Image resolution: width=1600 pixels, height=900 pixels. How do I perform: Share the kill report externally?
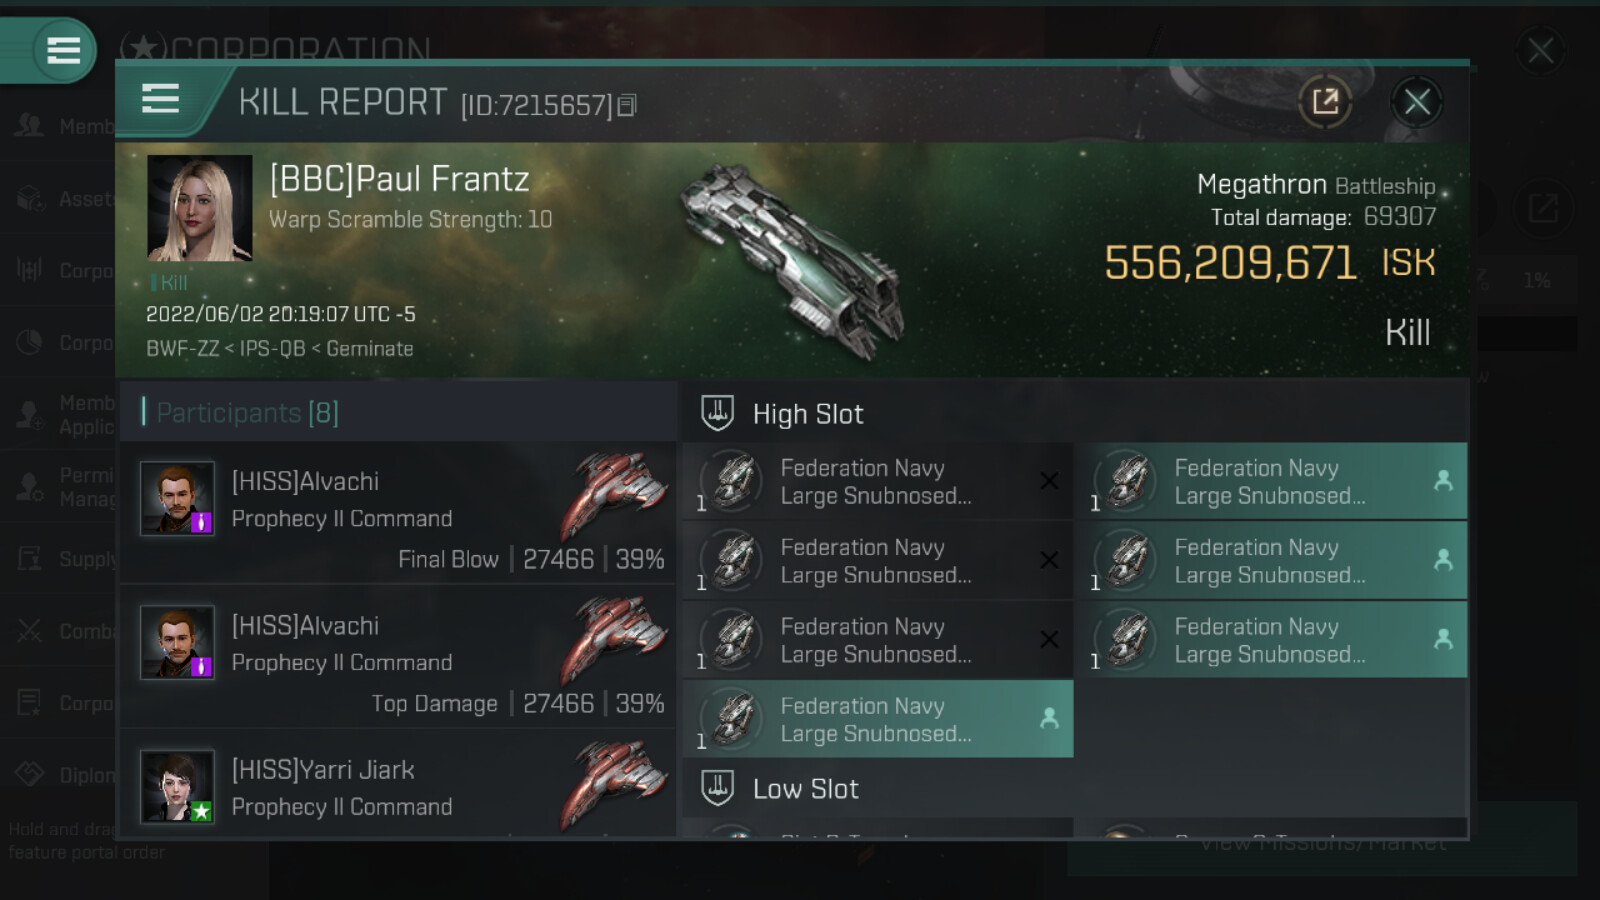coord(1325,101)
